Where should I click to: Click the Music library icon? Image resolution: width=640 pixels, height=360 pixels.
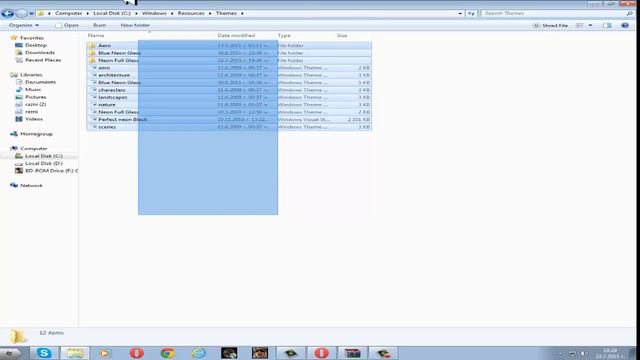19,89
